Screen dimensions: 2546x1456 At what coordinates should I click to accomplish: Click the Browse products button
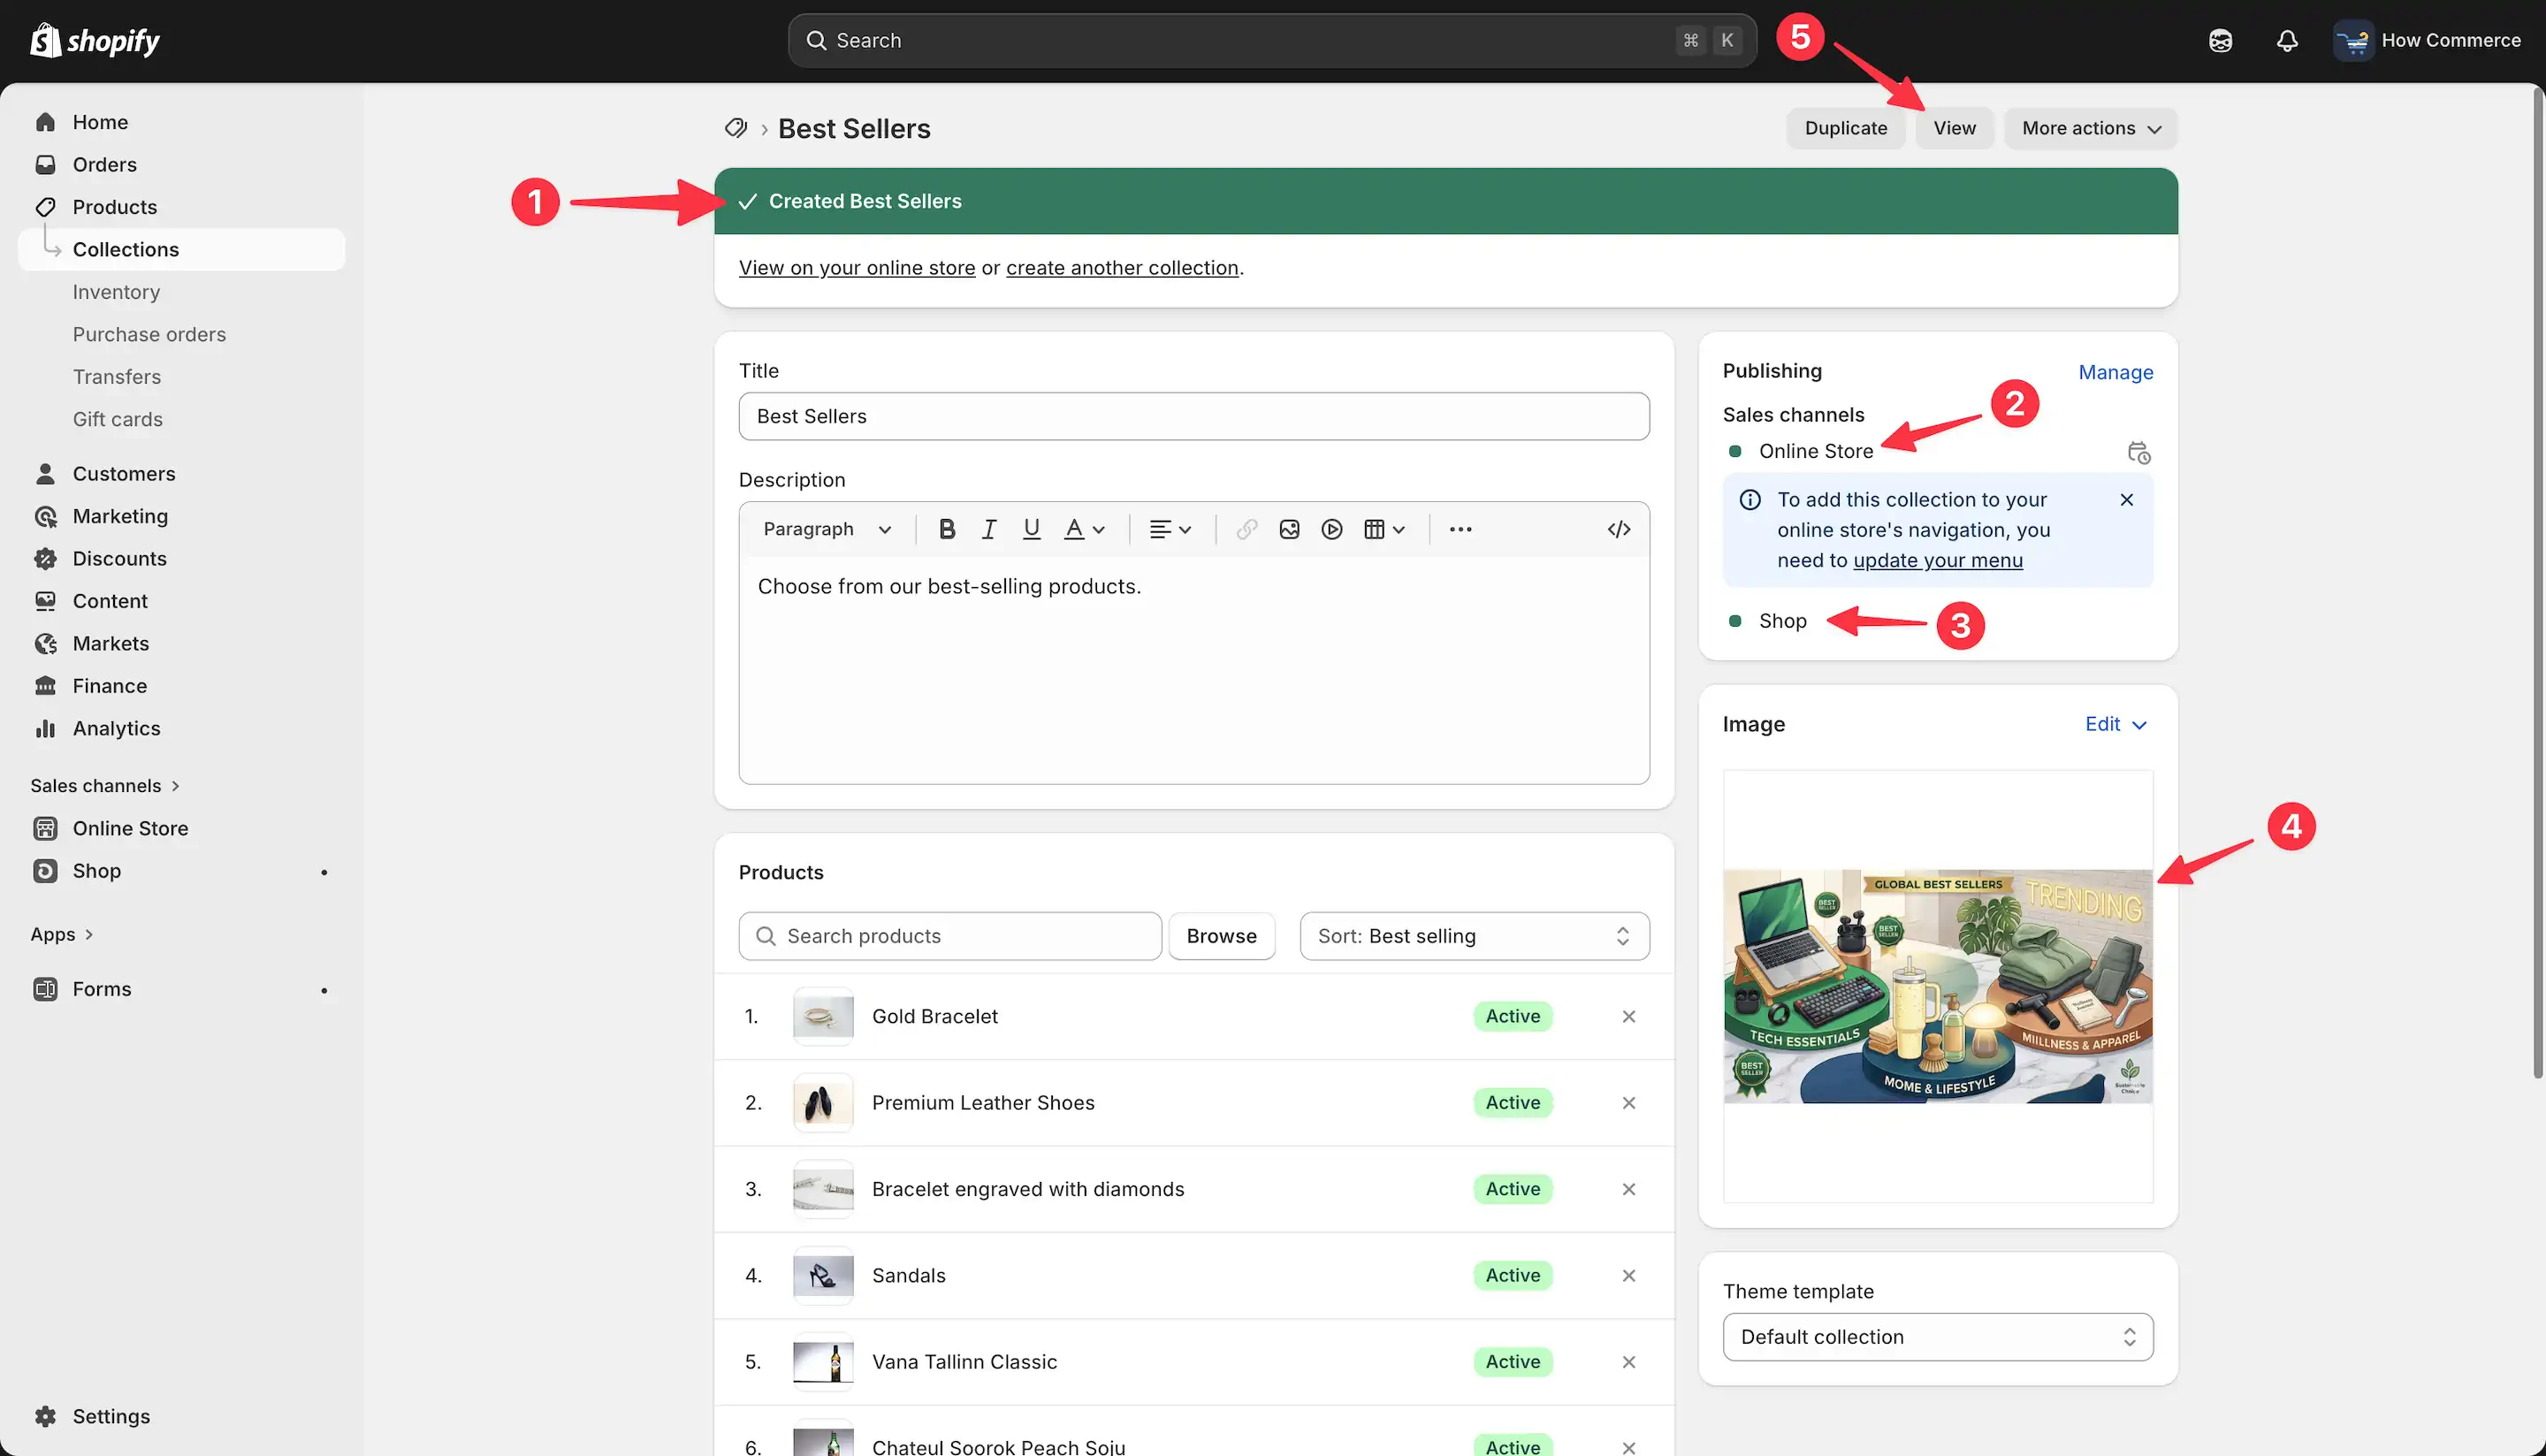[x=1221, y=936]
